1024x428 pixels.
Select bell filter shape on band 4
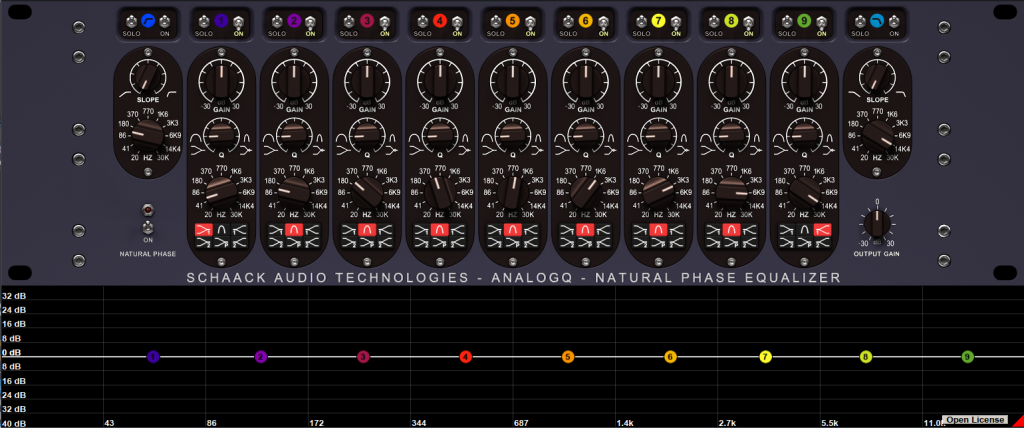pyautogui.click(x=440, y=230)
